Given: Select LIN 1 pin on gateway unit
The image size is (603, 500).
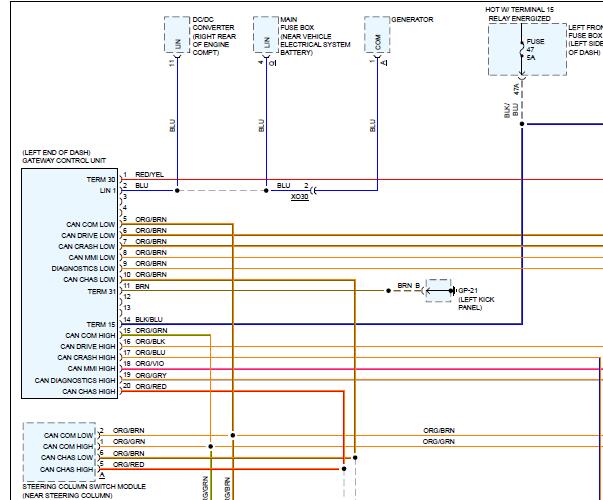Looking at the screenshot, I should coord(108,191).
